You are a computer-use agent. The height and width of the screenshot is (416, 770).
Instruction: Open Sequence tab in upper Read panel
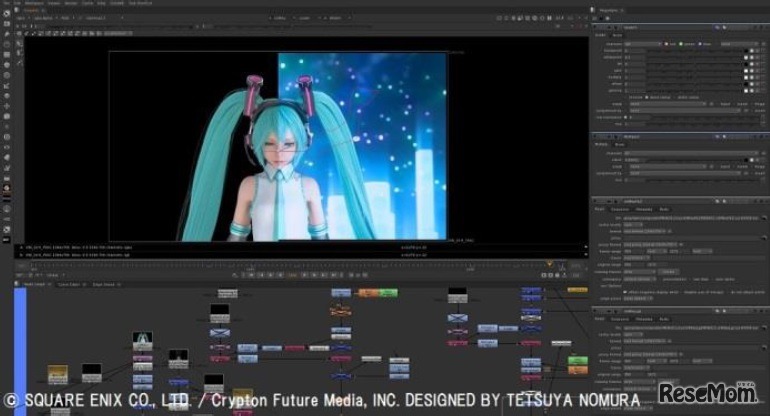(x=620, y=209)
